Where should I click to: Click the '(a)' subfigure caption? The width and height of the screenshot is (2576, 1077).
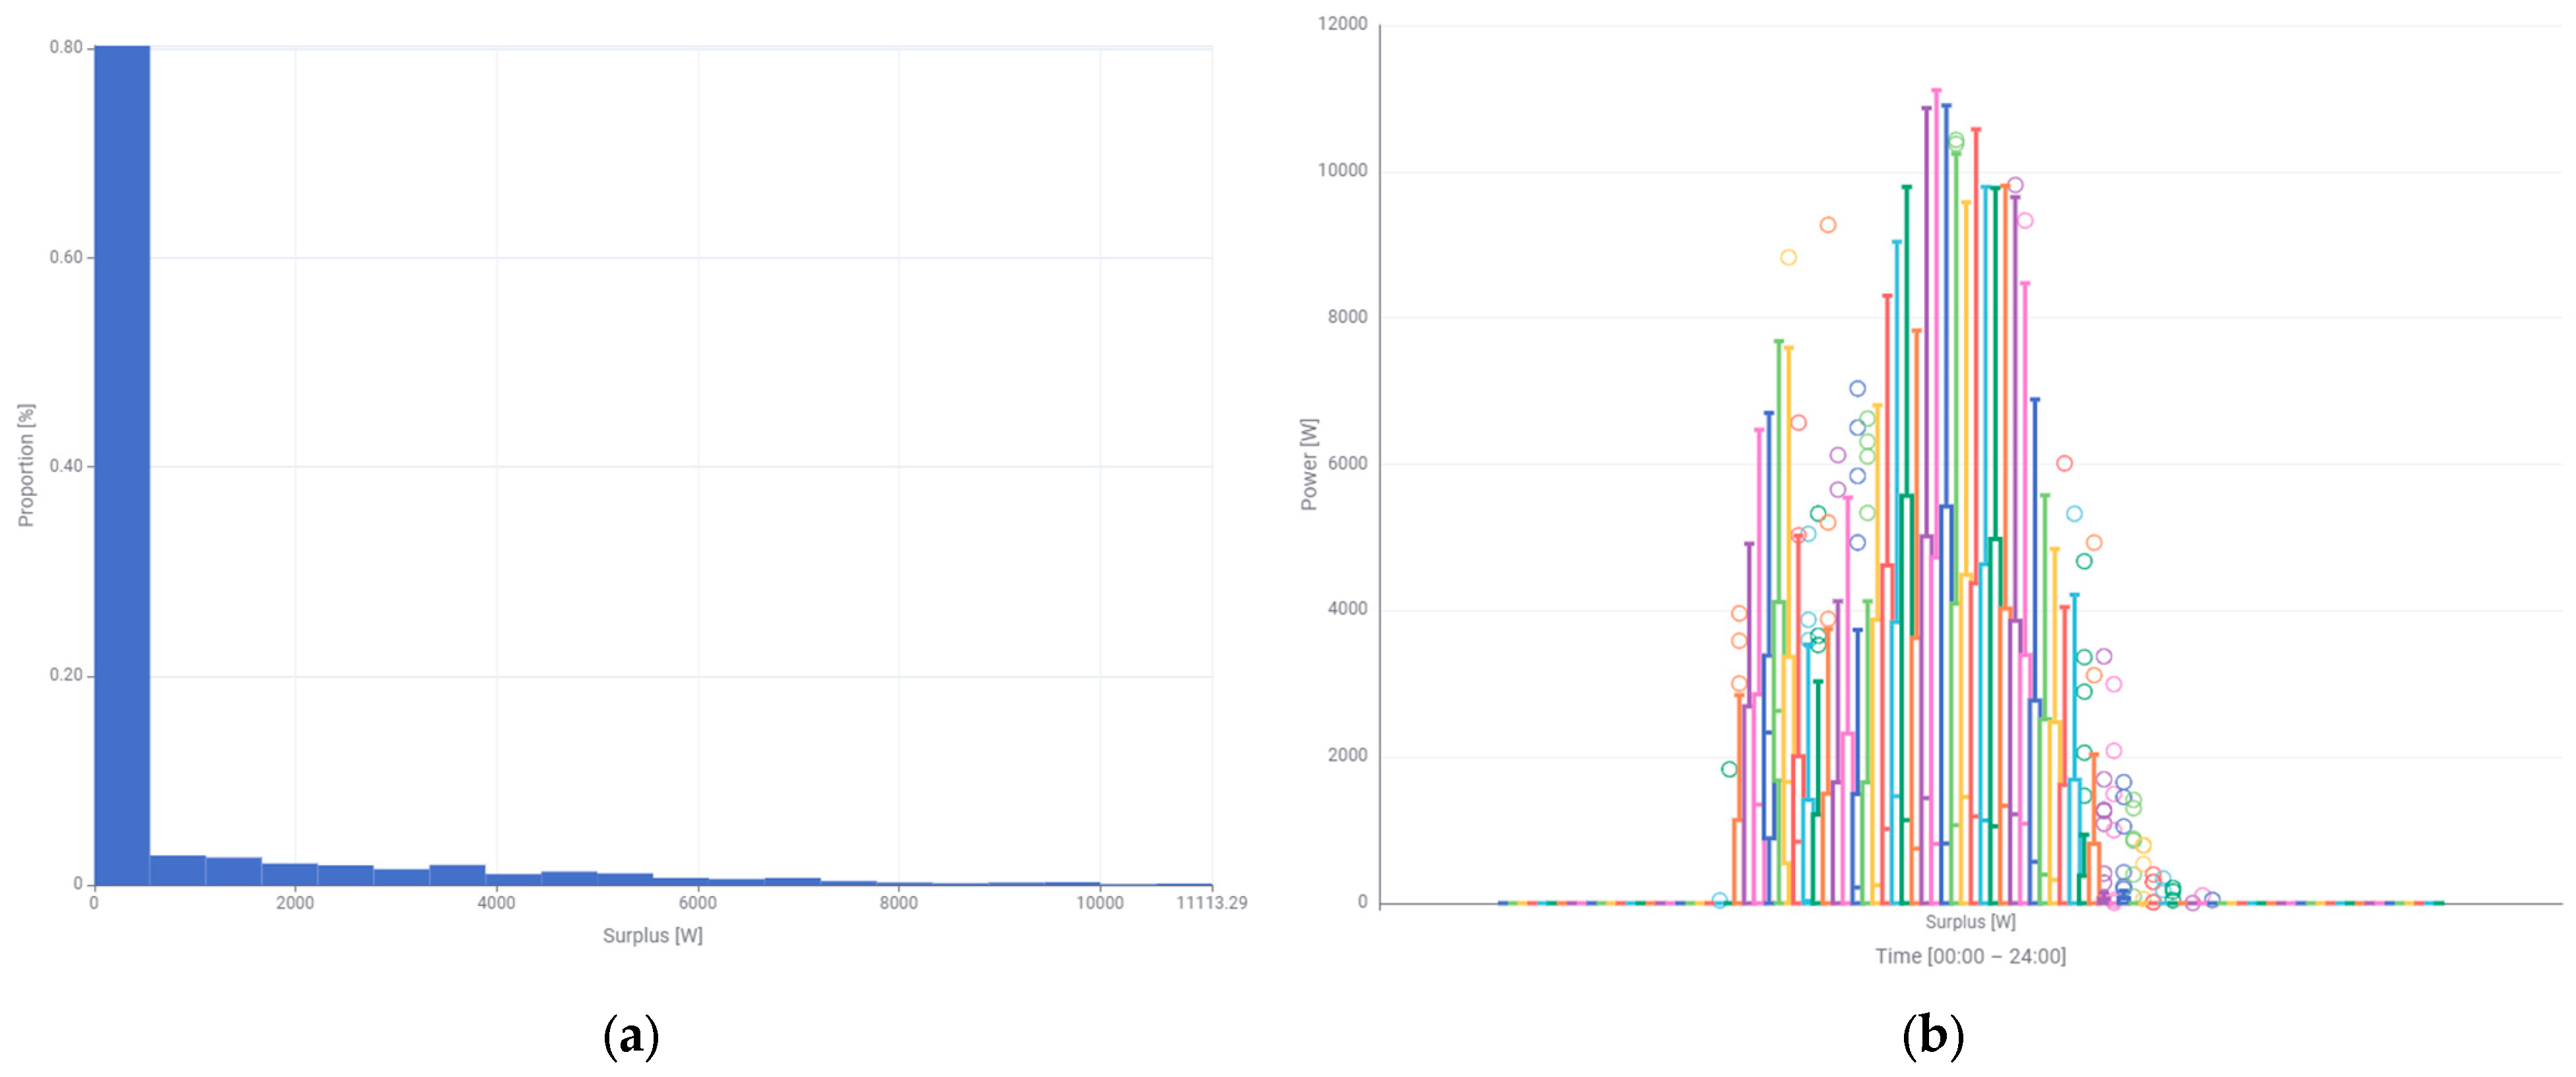click(x=631, y=1037)
